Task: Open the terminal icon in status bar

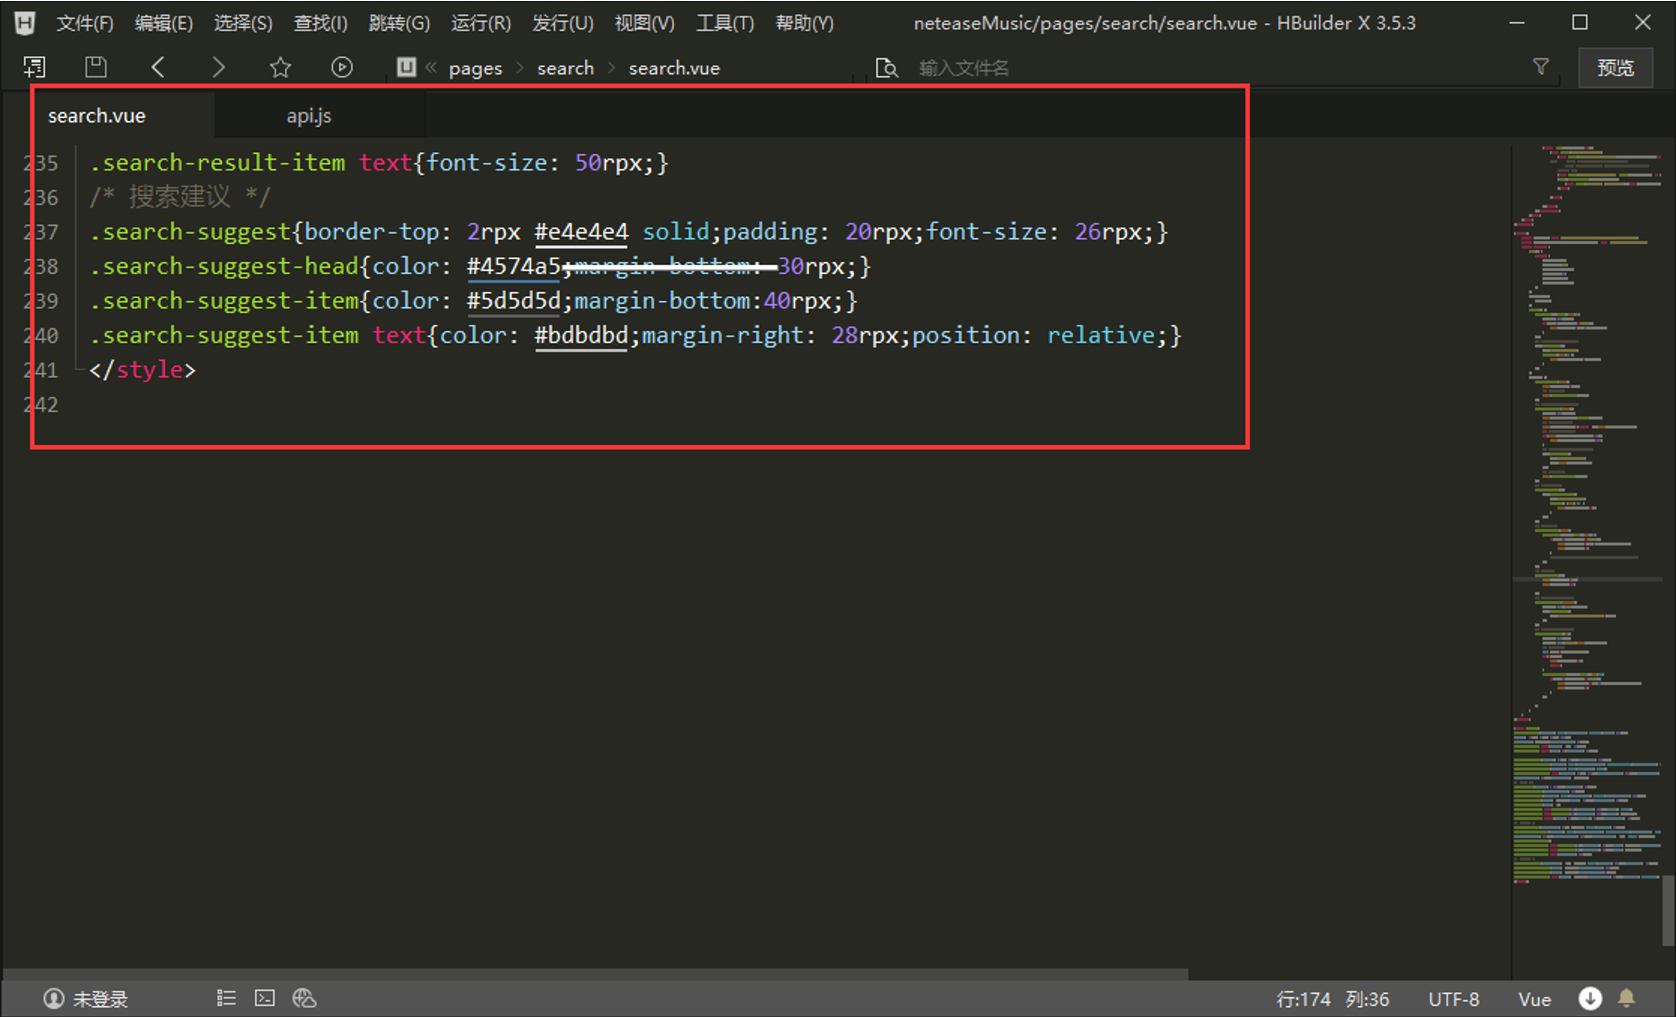Action: (x=265, y=998)
